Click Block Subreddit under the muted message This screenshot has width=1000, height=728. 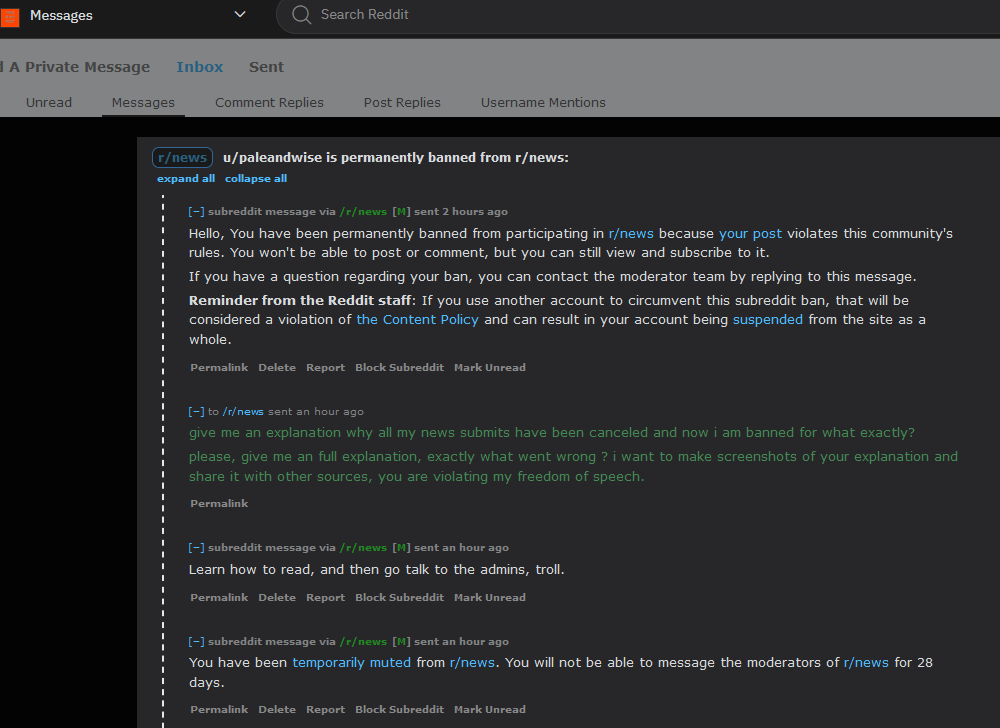point(399,710)
